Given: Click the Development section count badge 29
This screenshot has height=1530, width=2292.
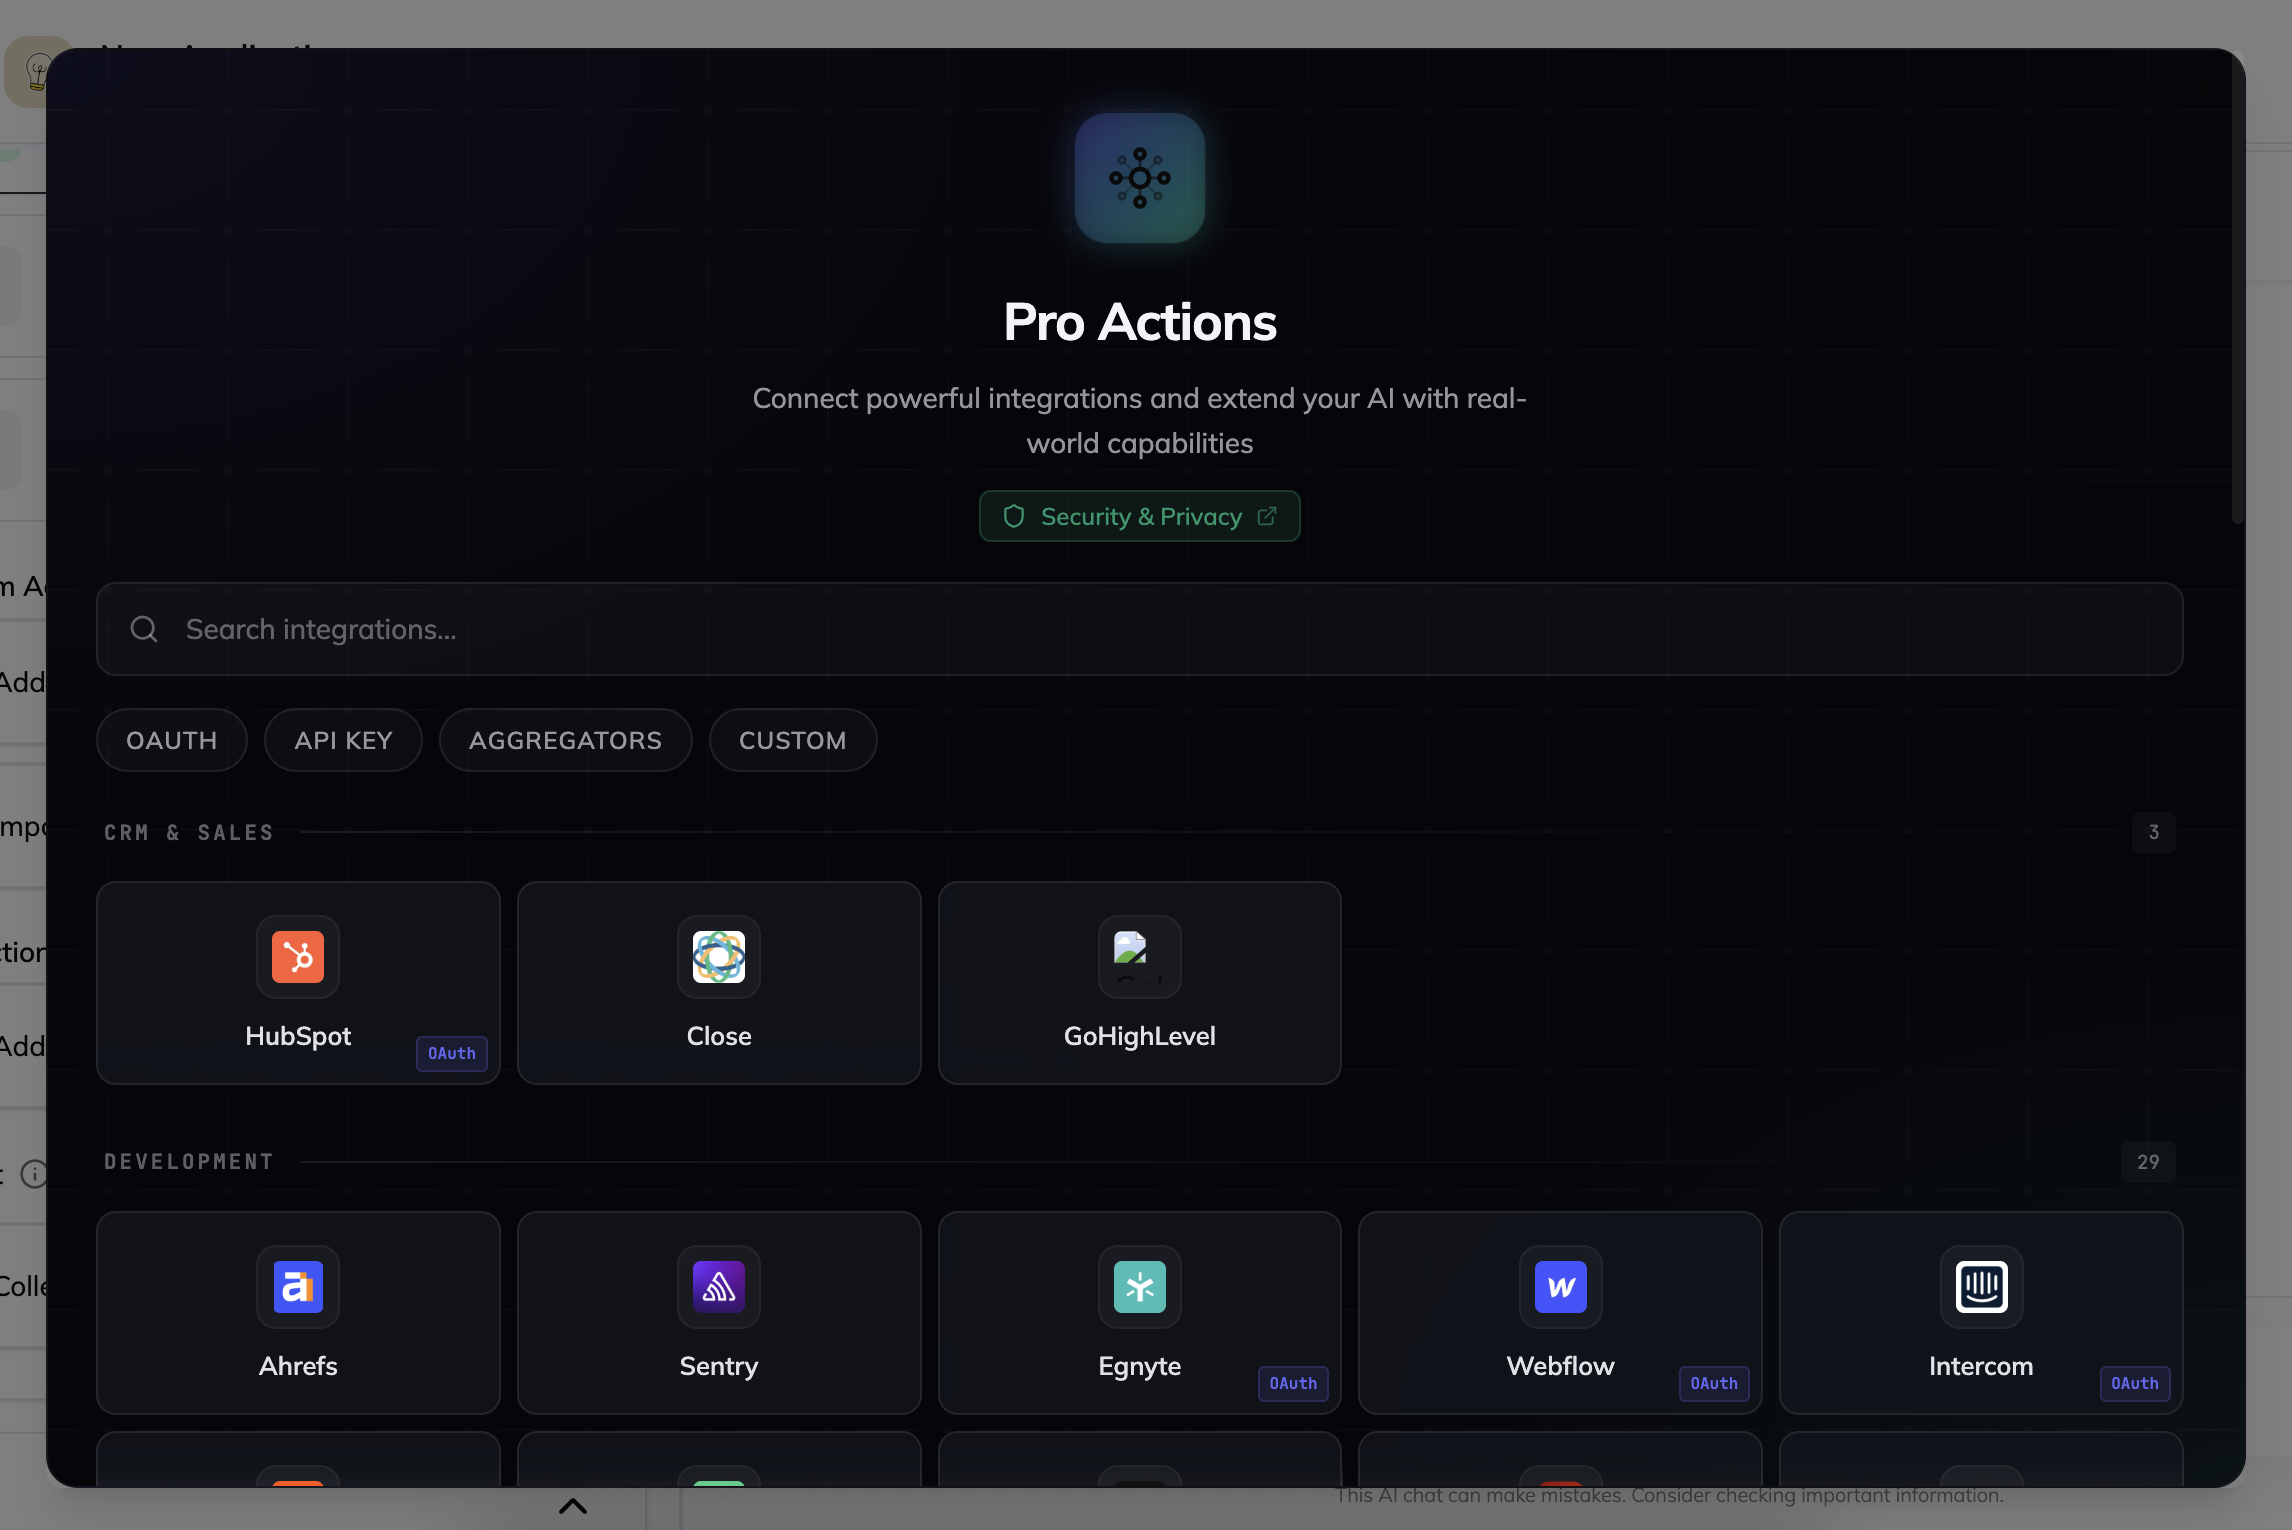Looking at the screenshot, I should click(2147, 1162).
